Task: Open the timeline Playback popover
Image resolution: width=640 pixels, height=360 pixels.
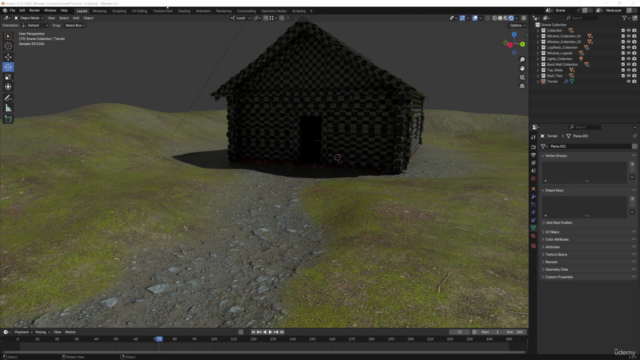Action: point(23,332)
